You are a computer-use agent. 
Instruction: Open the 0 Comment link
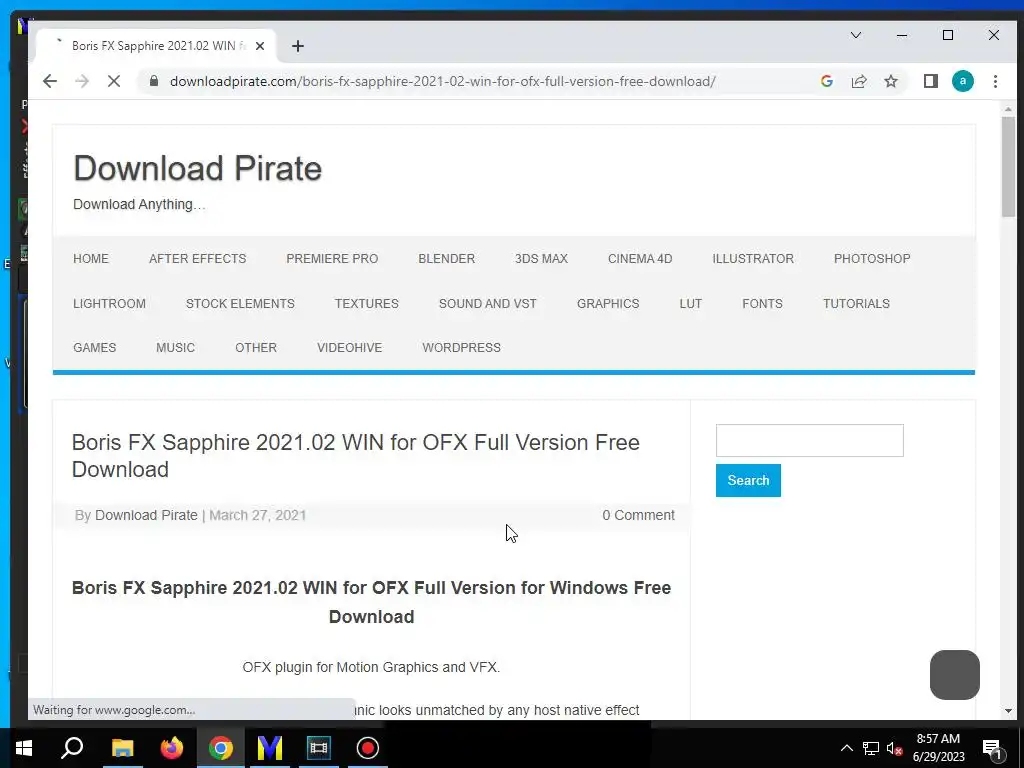[x=638, y=515]
